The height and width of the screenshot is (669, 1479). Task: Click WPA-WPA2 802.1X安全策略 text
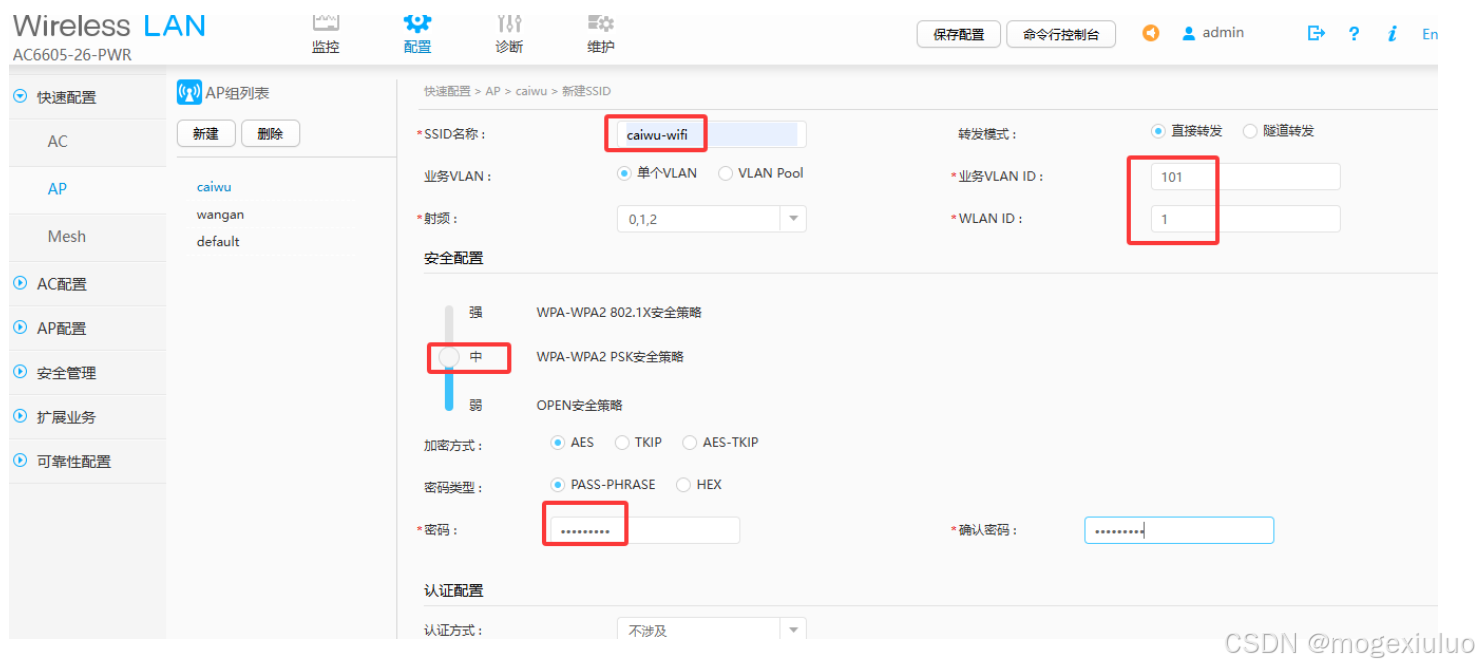coord(619,312)
